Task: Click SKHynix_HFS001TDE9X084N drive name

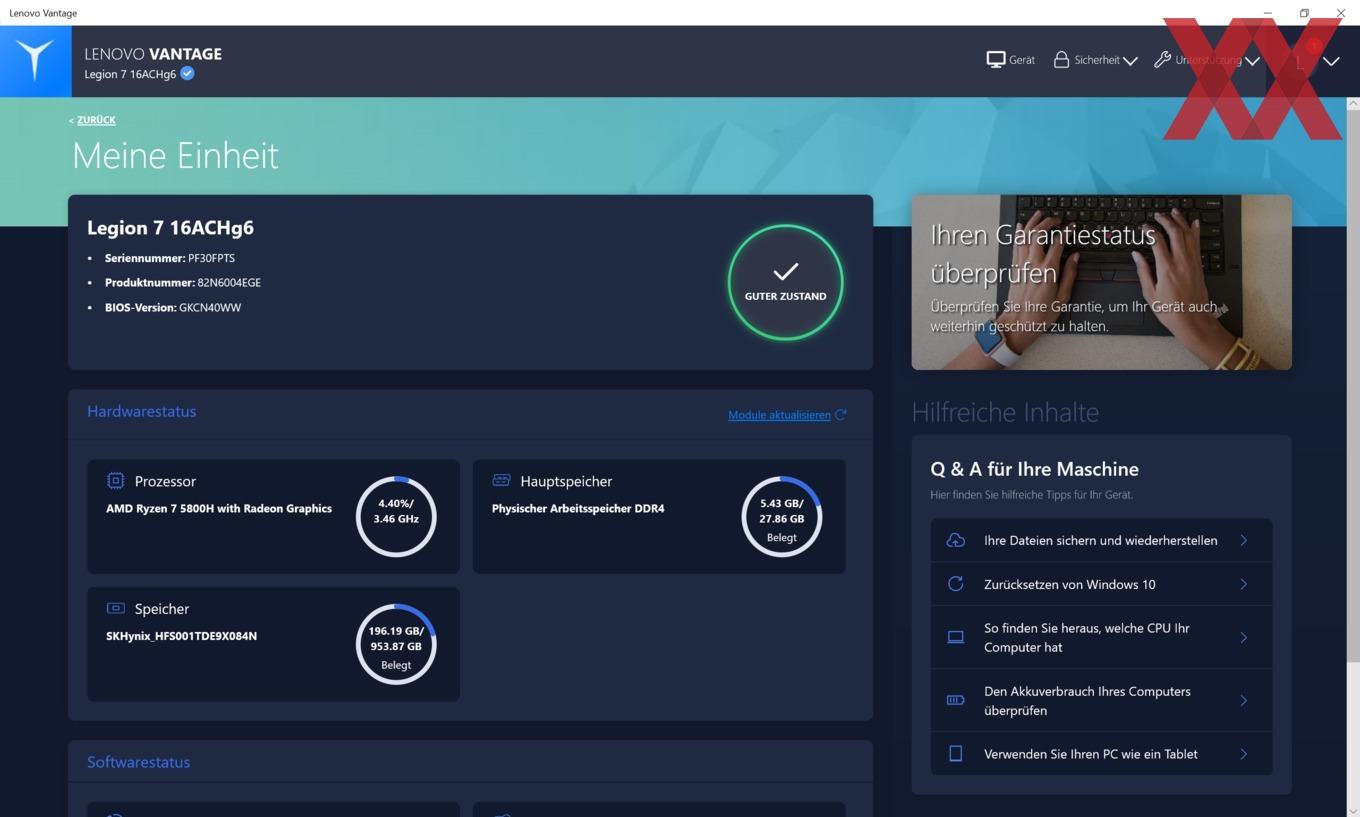Action: coord(181,636)
